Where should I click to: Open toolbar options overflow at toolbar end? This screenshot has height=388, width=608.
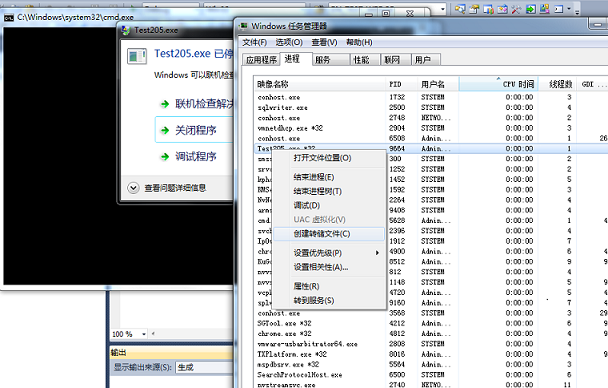point(577,11)
